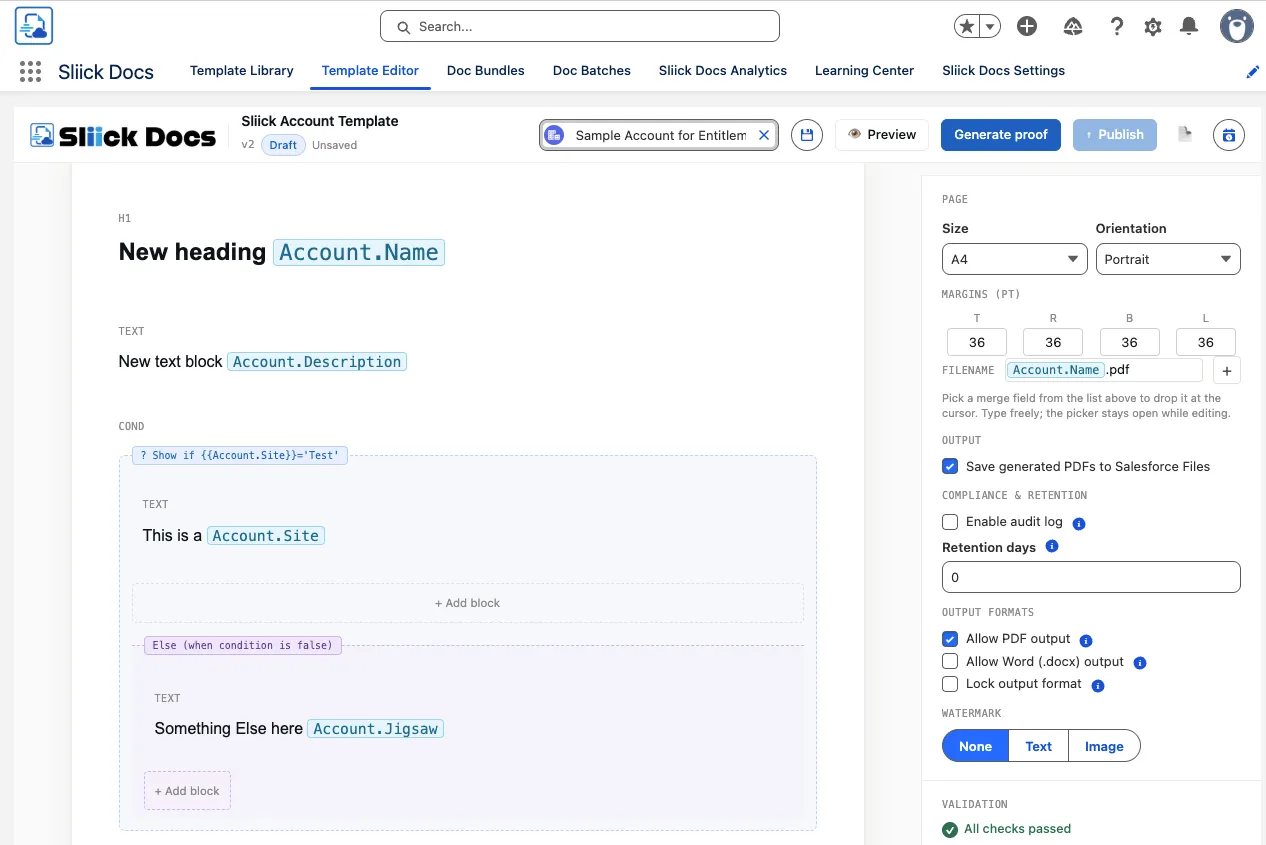Open Sliick Docs Analytics tab
Viewport: 1266px width, 845px height.
pos(723,71)
